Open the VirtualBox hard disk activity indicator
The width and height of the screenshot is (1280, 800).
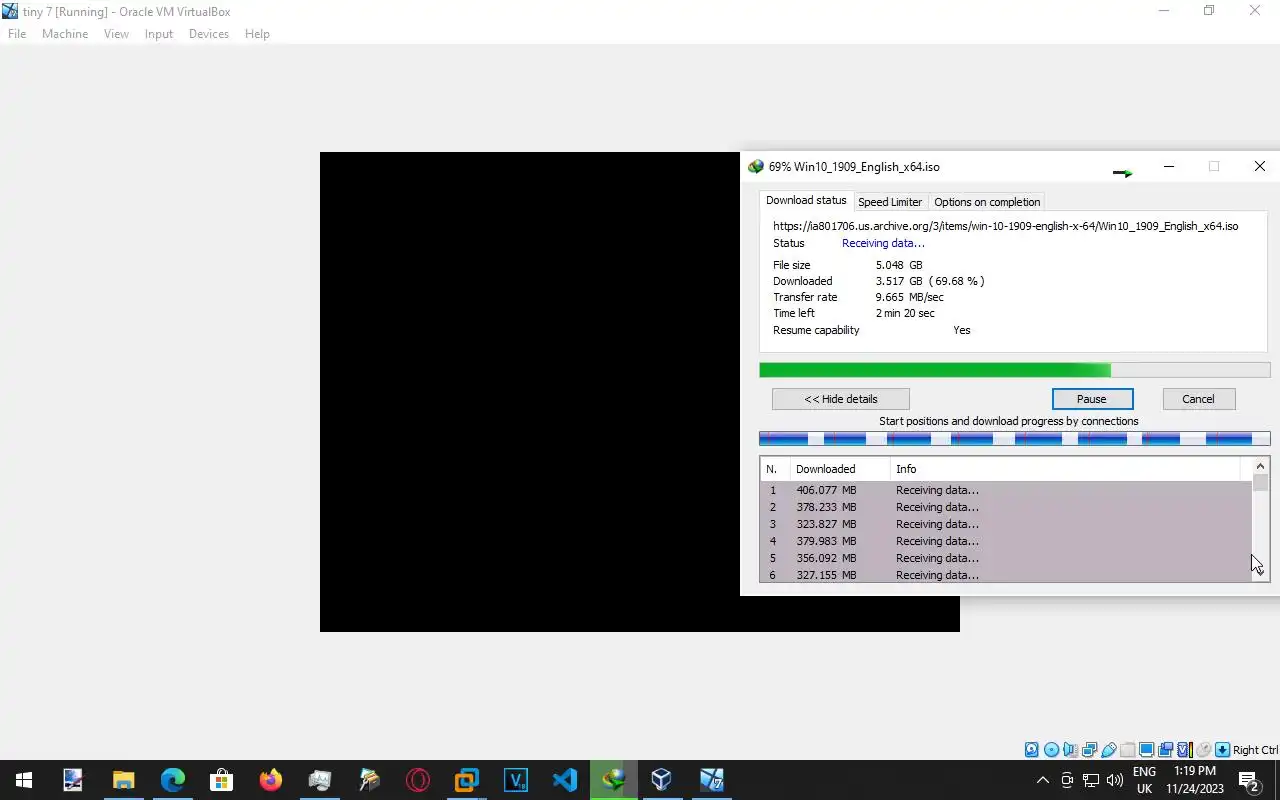click(x=1031, y=750)
